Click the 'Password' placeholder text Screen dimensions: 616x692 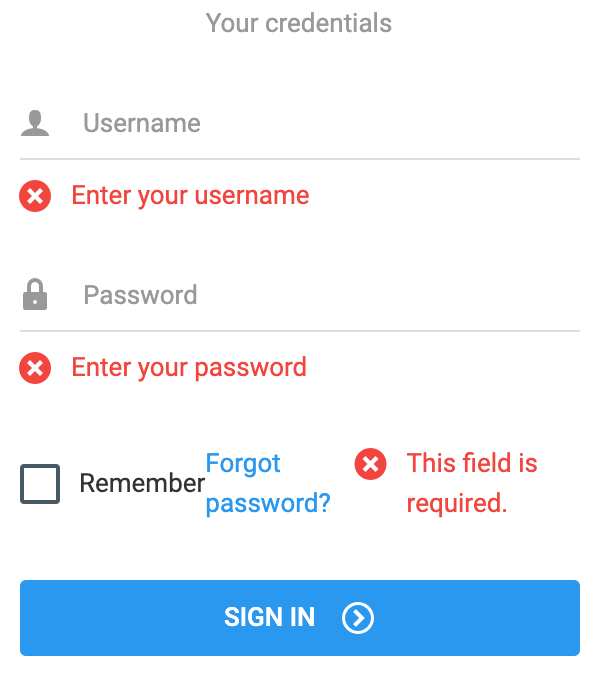(140, 295)
